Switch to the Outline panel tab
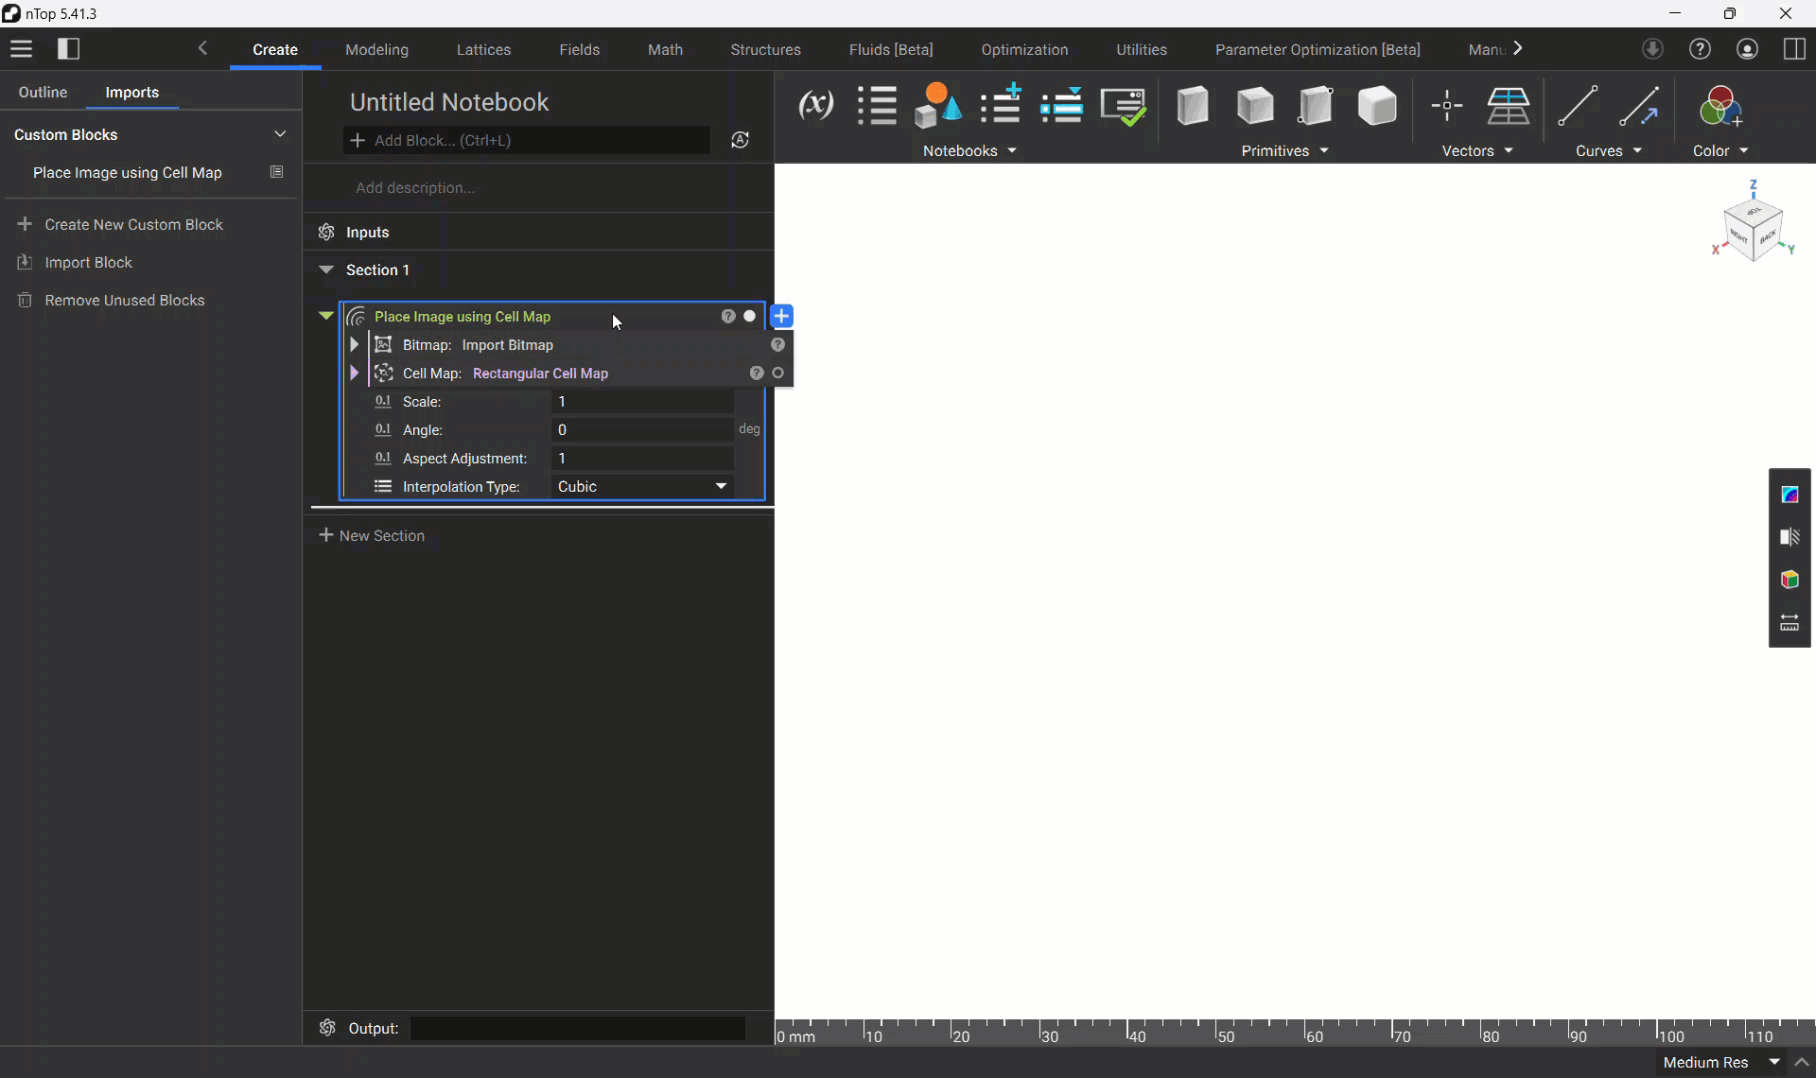Image resolution: width=1816 pixels, height=1078 pixels. pyautogui.click(x=43, y=92)
